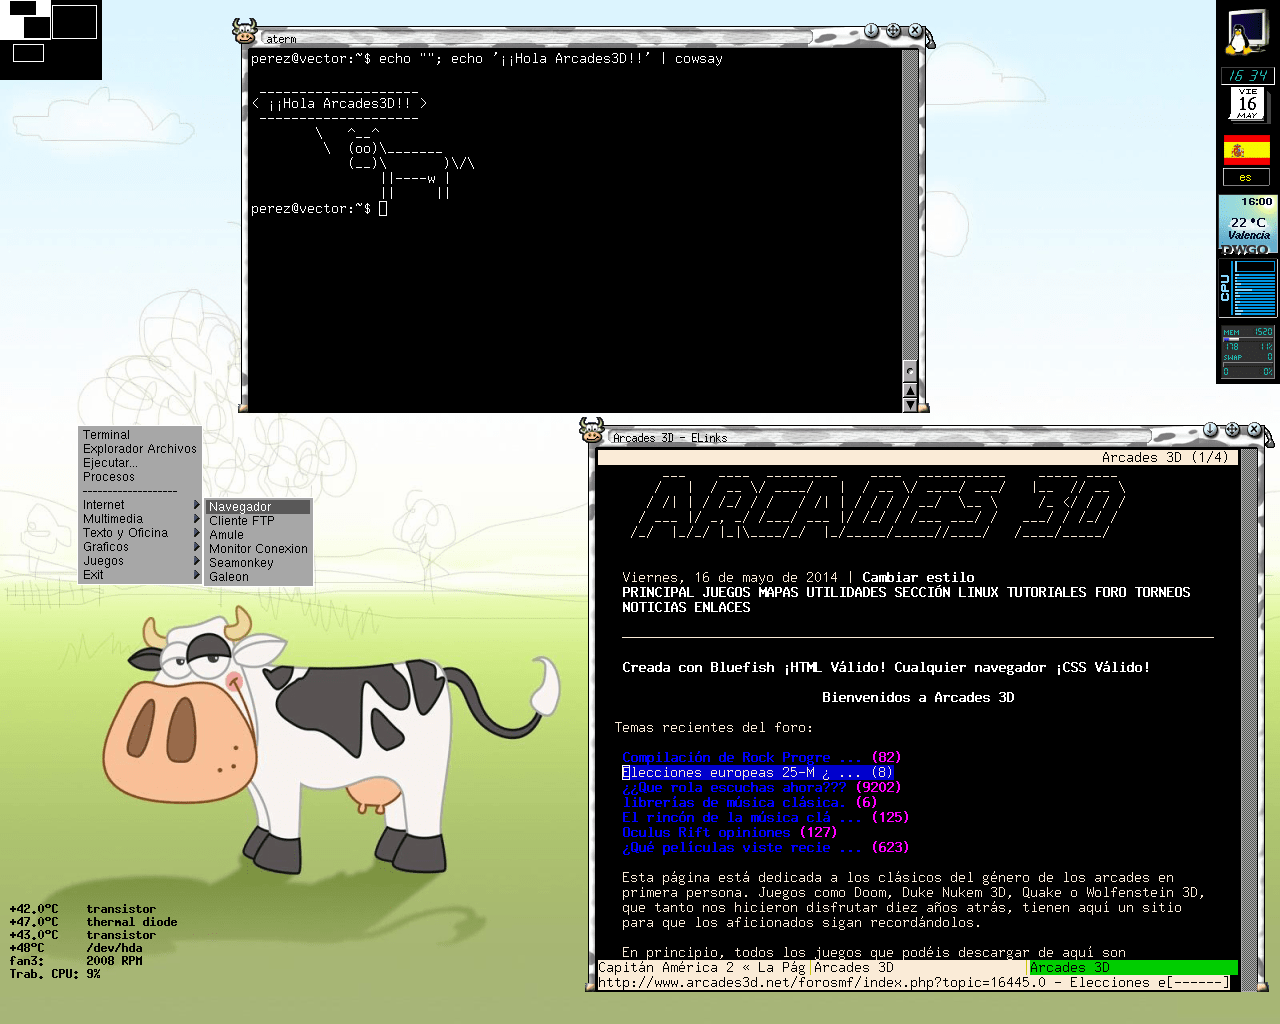The image size is (1280, 1024).
Task: Open the MAPAS link
Action: click(x=778, y=593)
